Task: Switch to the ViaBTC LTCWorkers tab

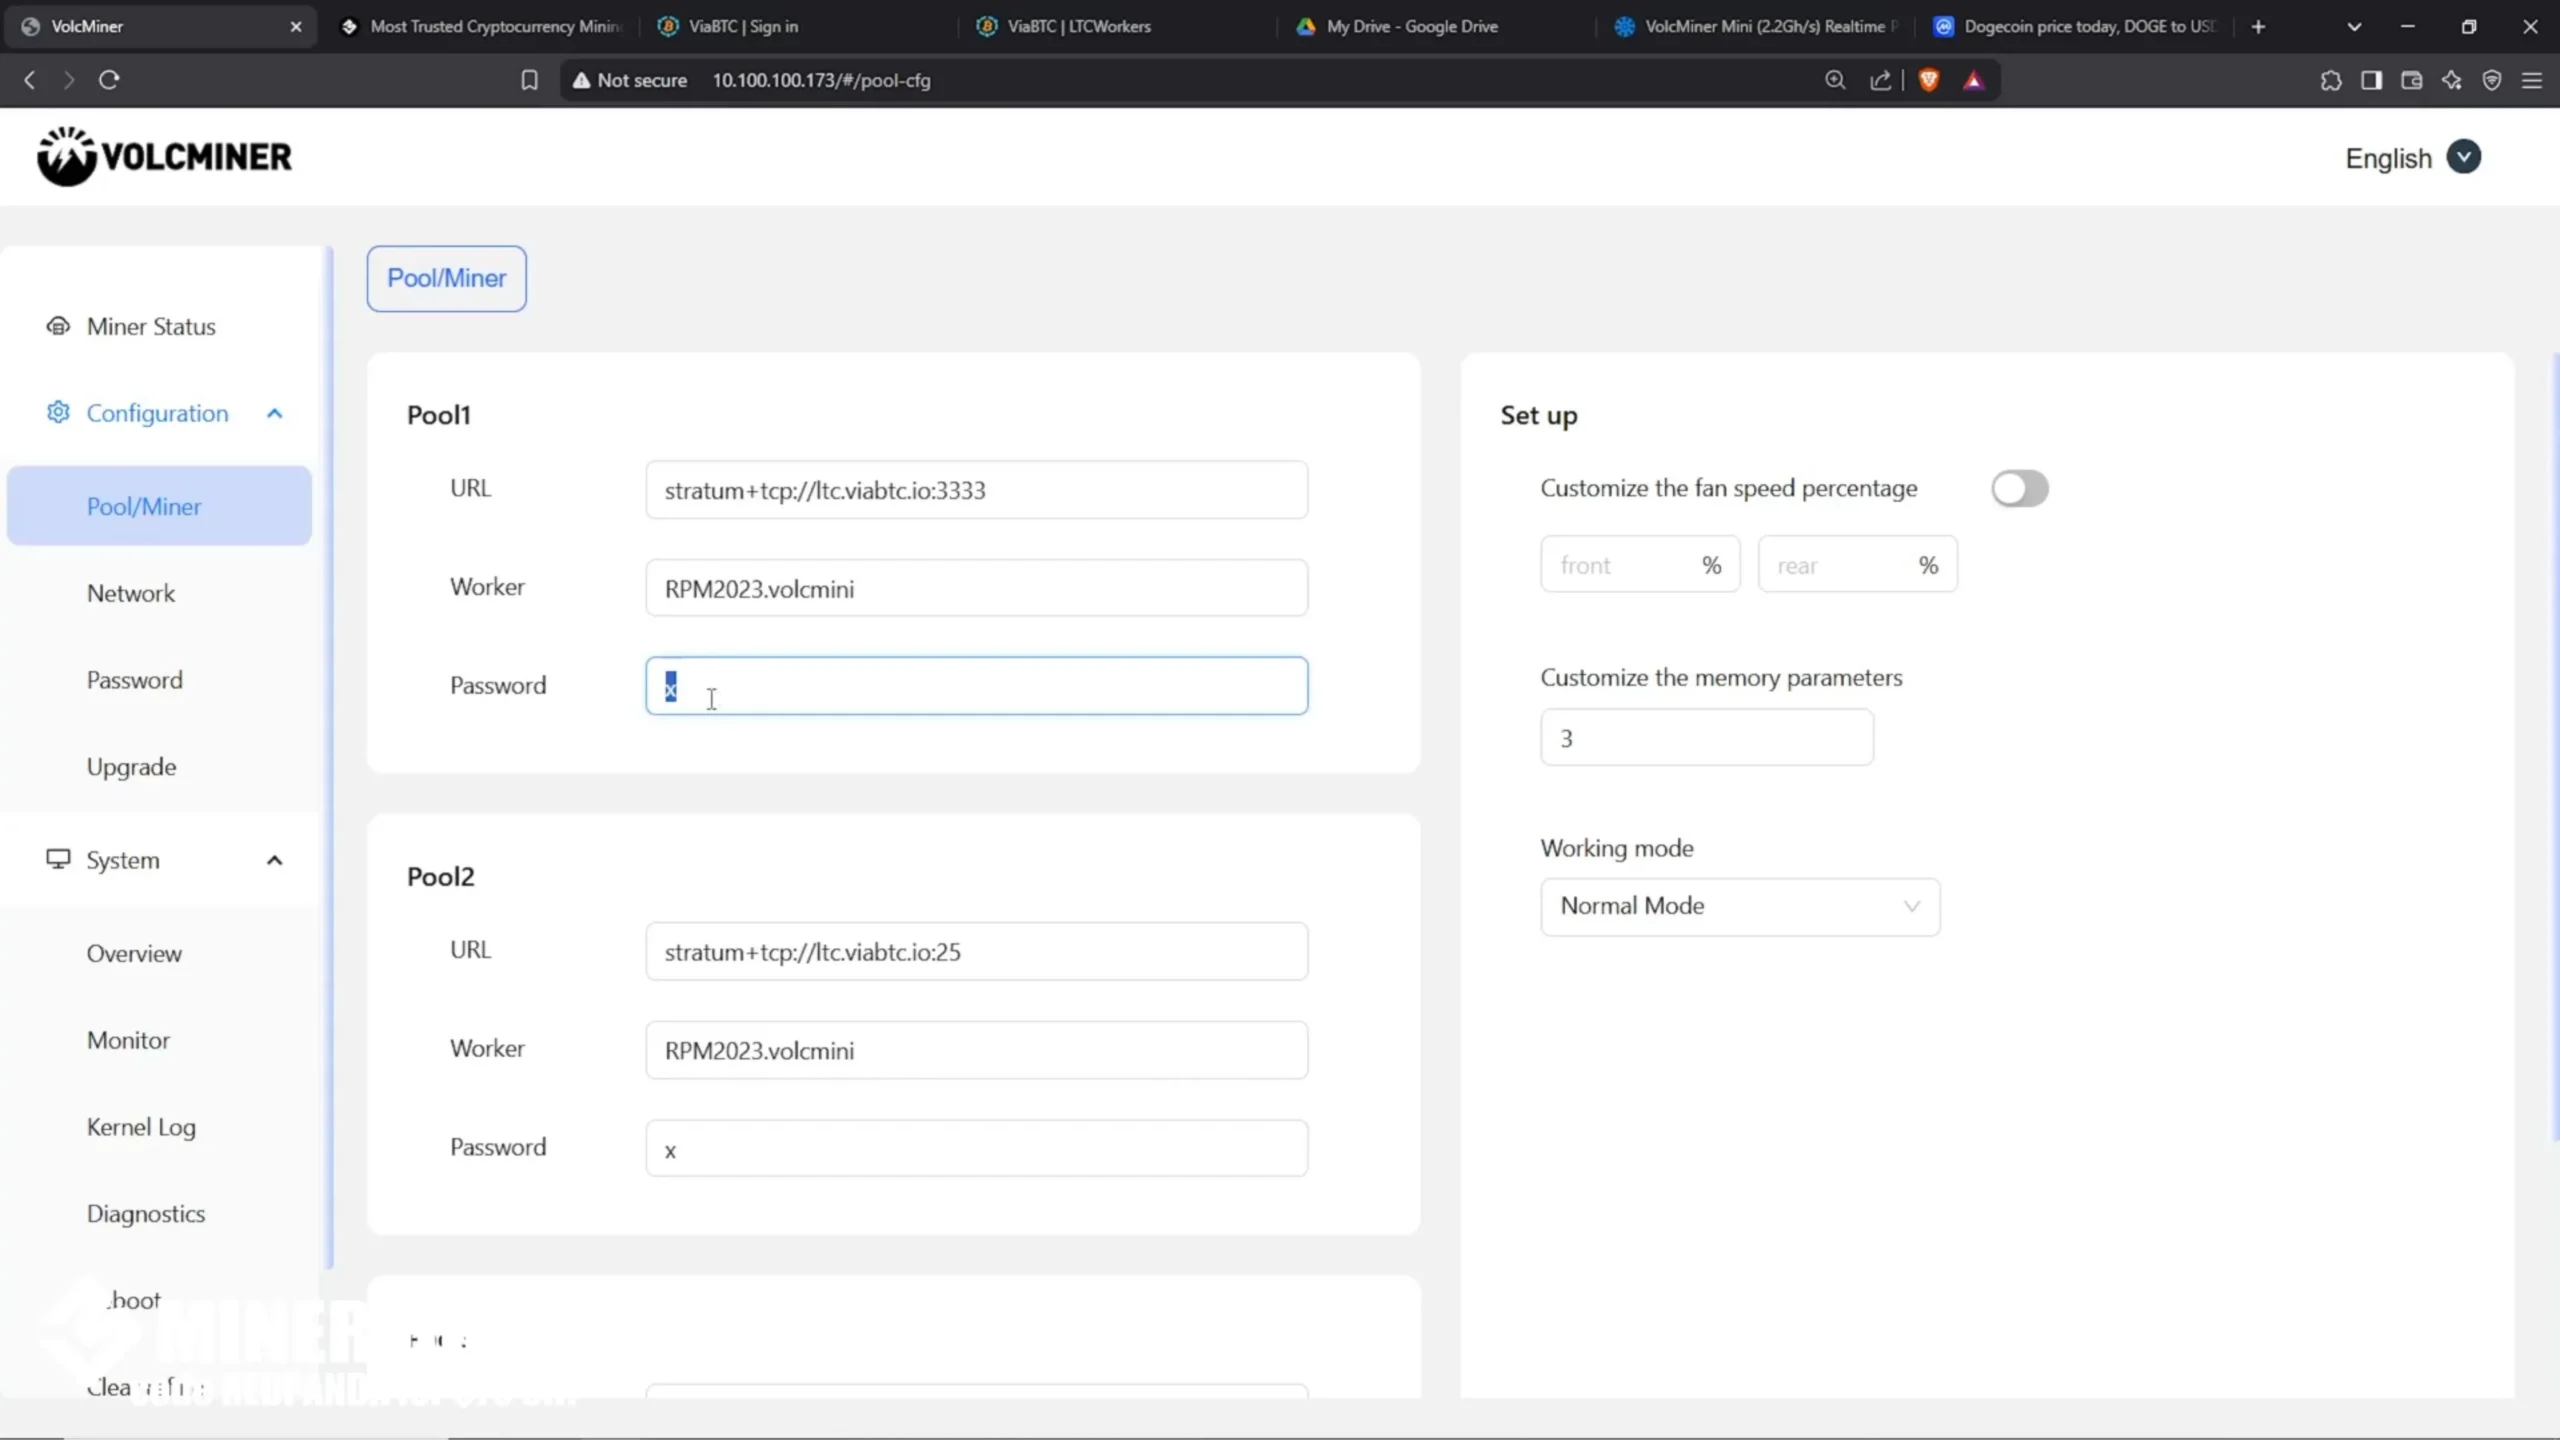Action: tap(1118, 27)
